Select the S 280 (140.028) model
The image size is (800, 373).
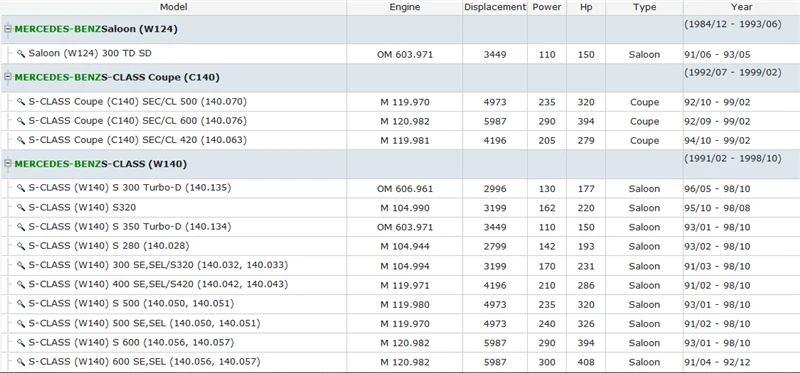click(x=109, y=246)
